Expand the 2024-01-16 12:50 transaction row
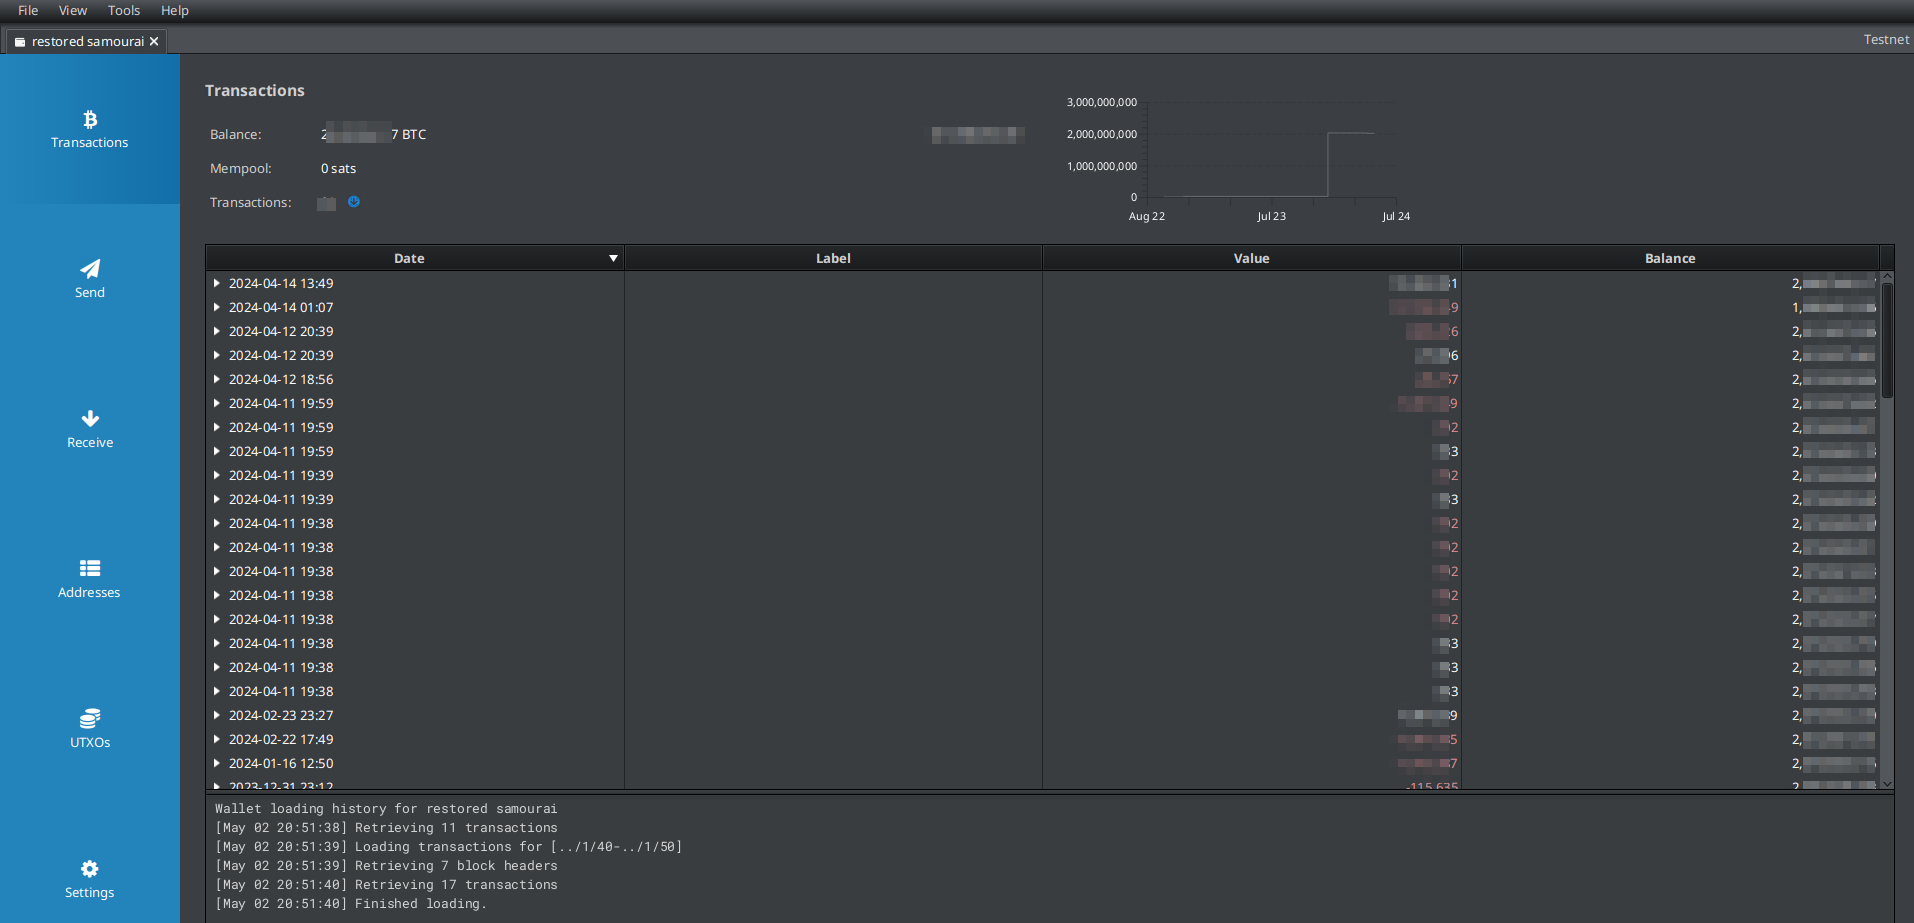 pos(216,763)
